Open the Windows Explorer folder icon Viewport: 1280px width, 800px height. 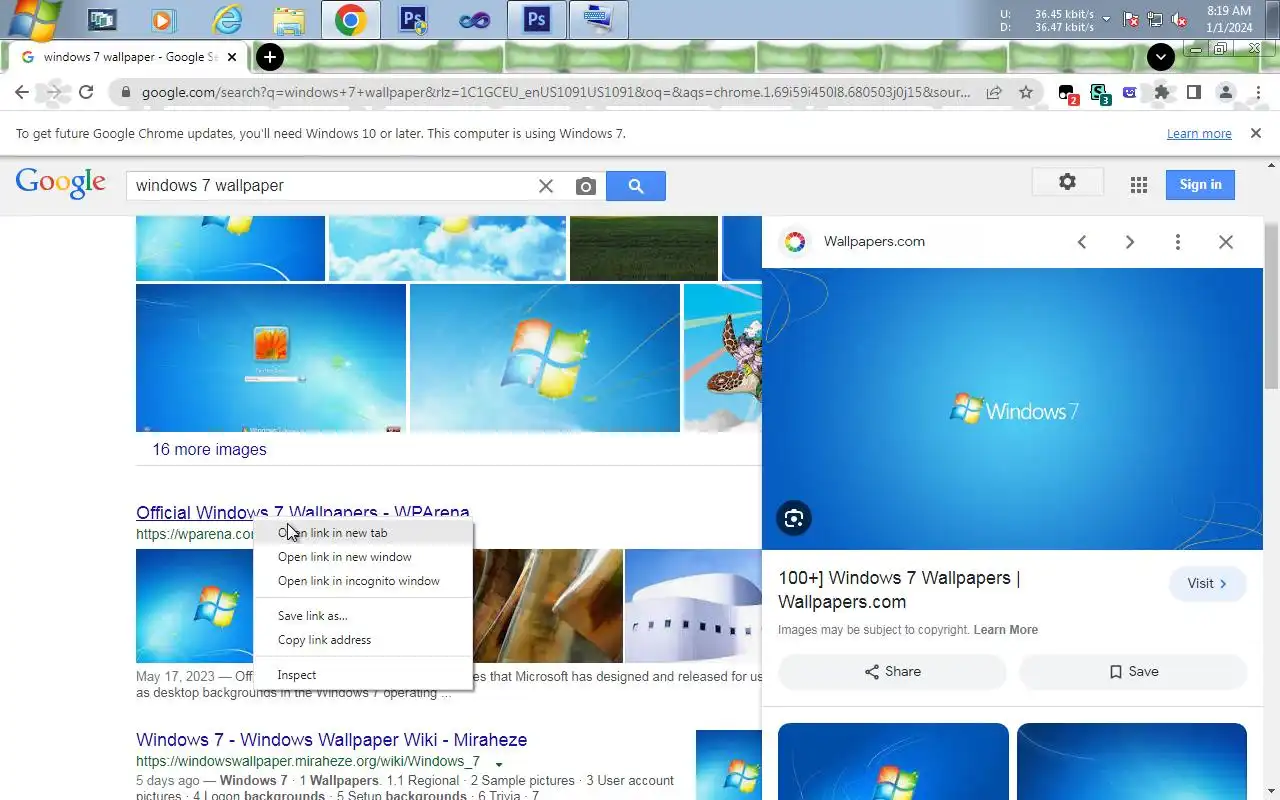(x=289, y=19)
